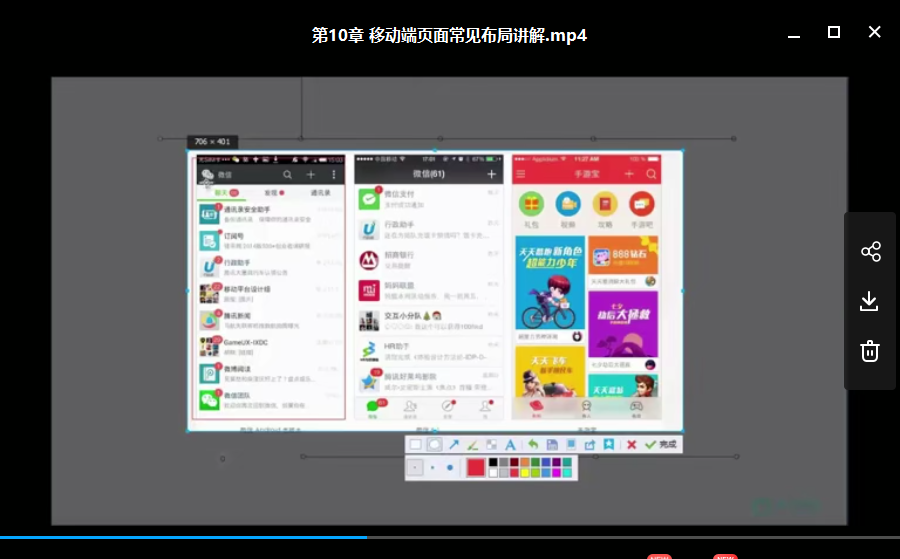This screenshot has height=559, width=900.
Task: Delete the video with the trash icon
Action: [870, 351]
